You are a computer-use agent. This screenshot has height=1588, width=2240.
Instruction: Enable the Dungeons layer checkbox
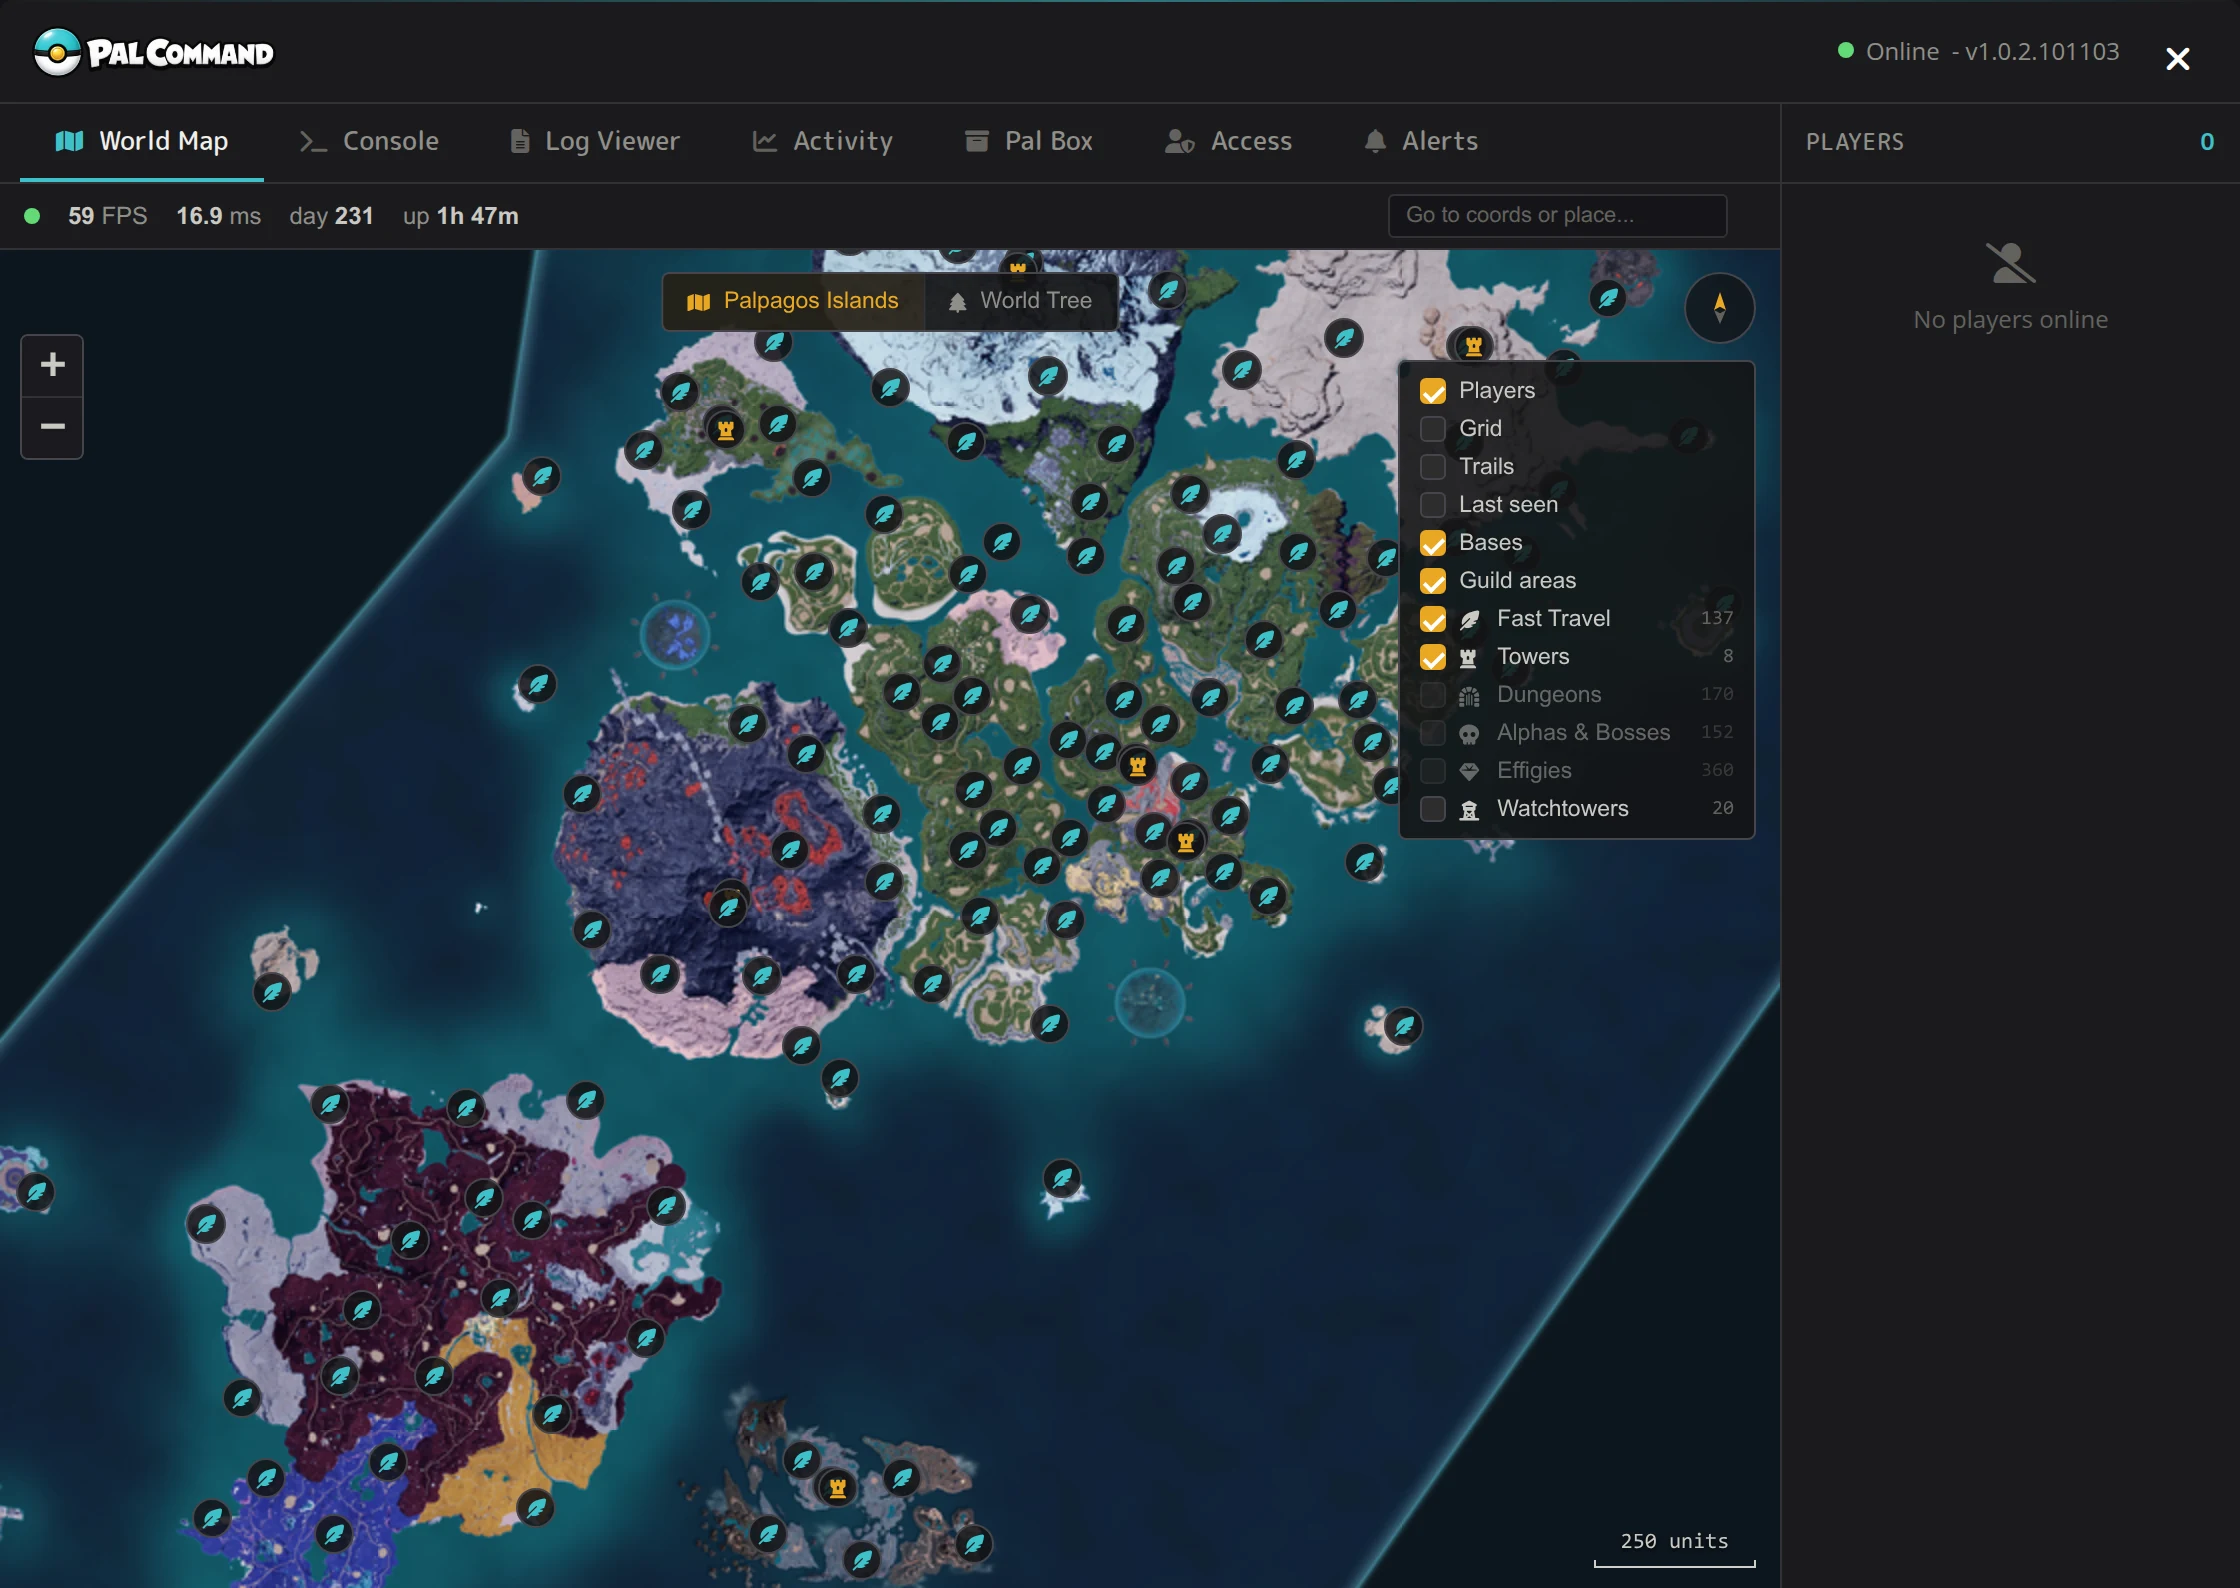(1433, 695)
